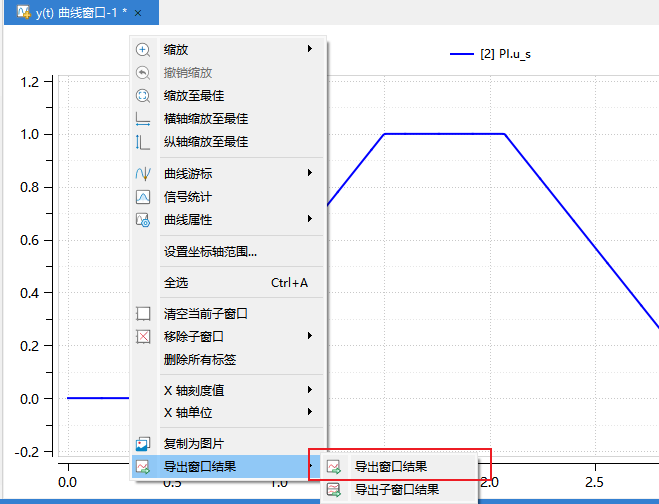Image resolution: width=659 pixels, height=504 pixels.
Task: Select 横轴缩放至最佳 menu entry
Action: pos(229,119)
